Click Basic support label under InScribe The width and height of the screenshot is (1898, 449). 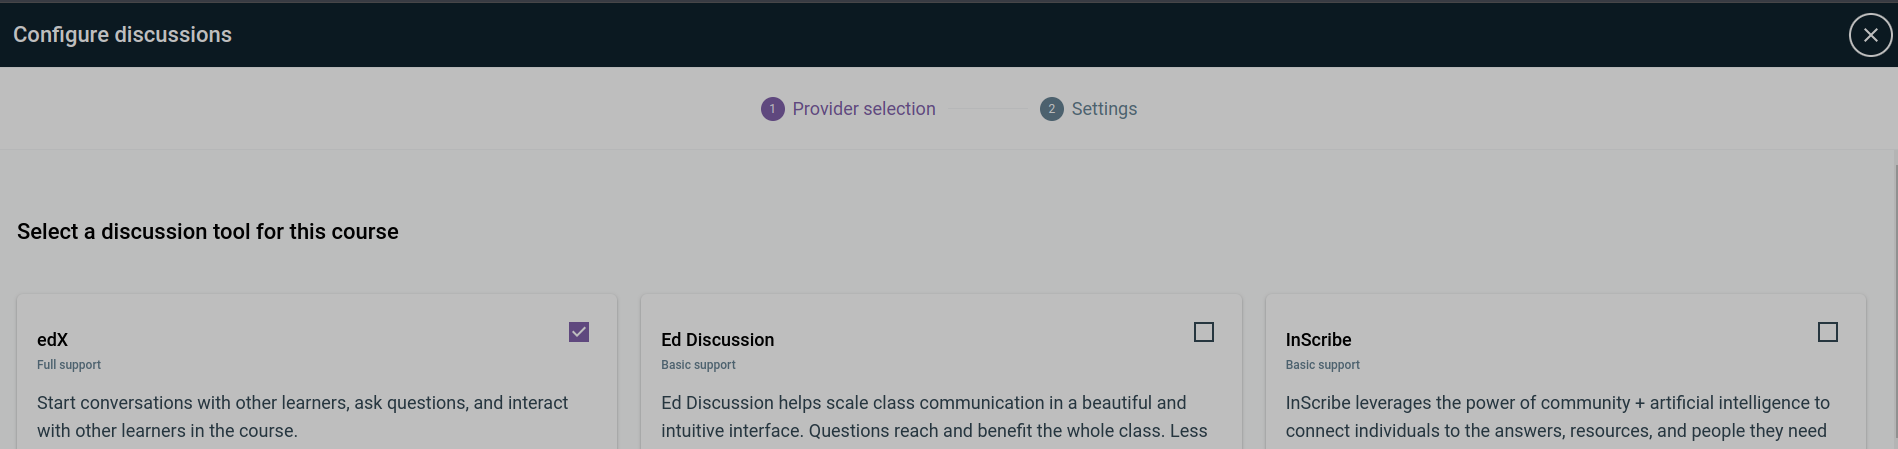coord(1322,365)
